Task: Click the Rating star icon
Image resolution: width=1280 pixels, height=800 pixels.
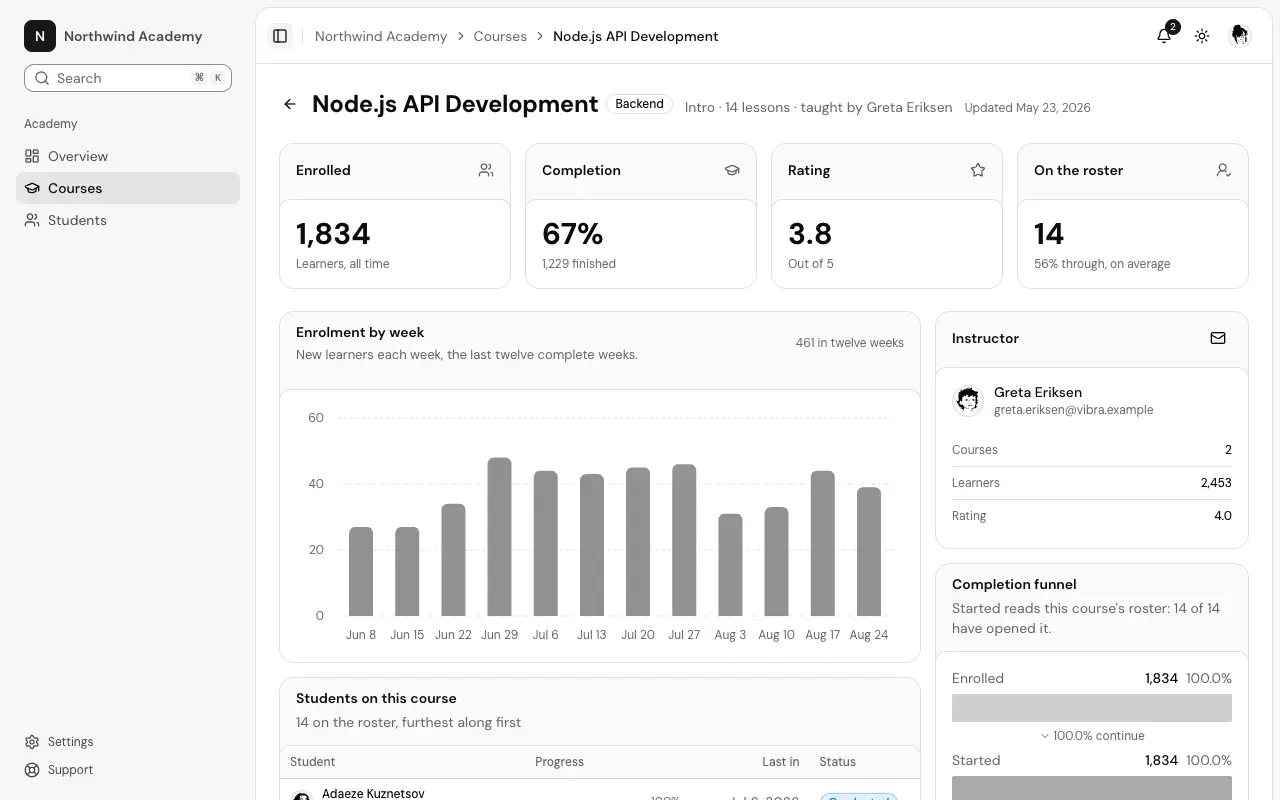Action: (x=978, y=170)
